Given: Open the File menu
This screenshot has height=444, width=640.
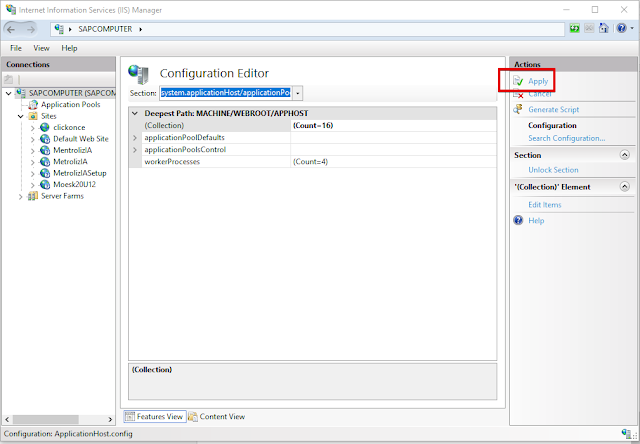Looking at the screenshot, I should 16,48.
